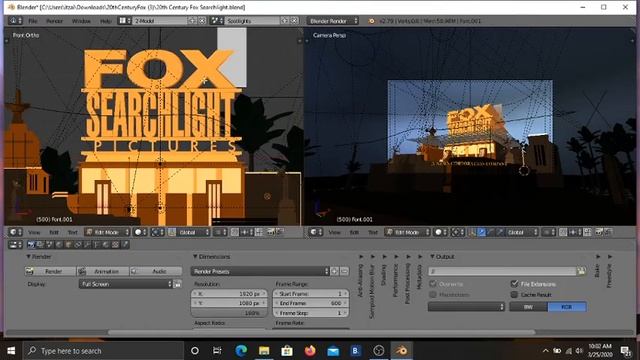Open Text menu in right viewport header
The image size is (640, 360).
point(373,232)
